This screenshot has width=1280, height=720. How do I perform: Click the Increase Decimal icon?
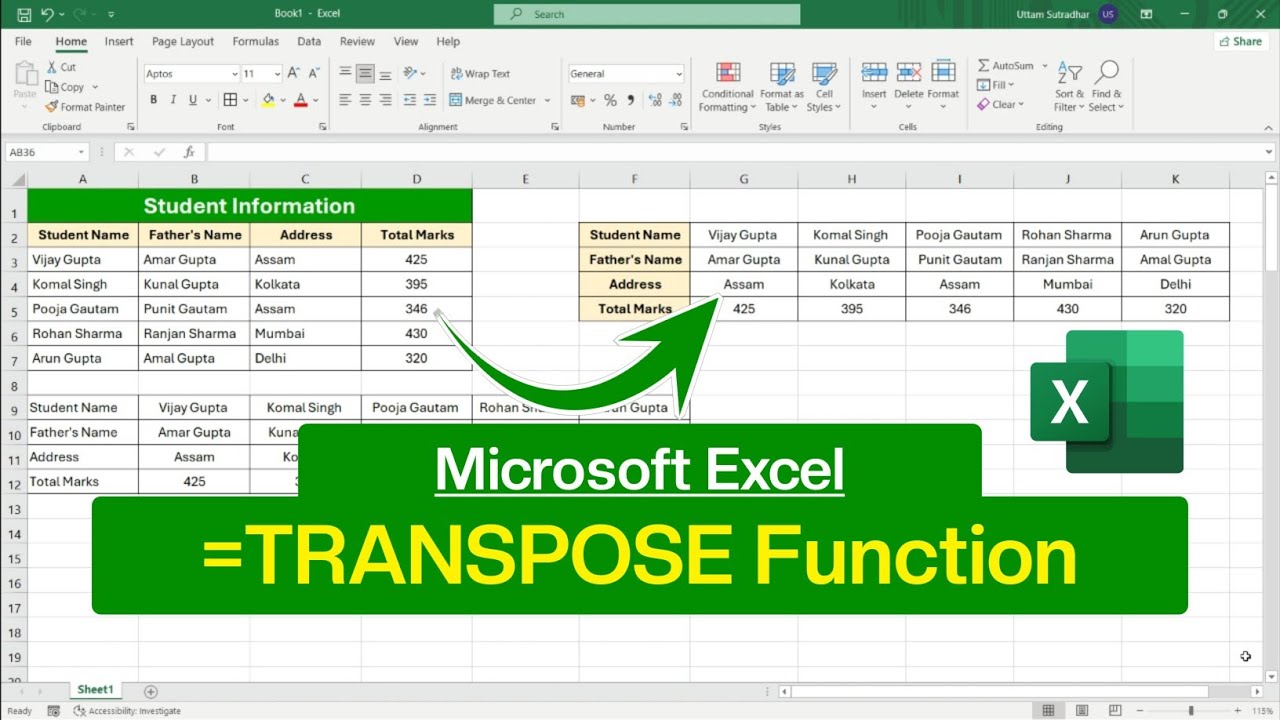pyautogui.click(x=655, y=100)
